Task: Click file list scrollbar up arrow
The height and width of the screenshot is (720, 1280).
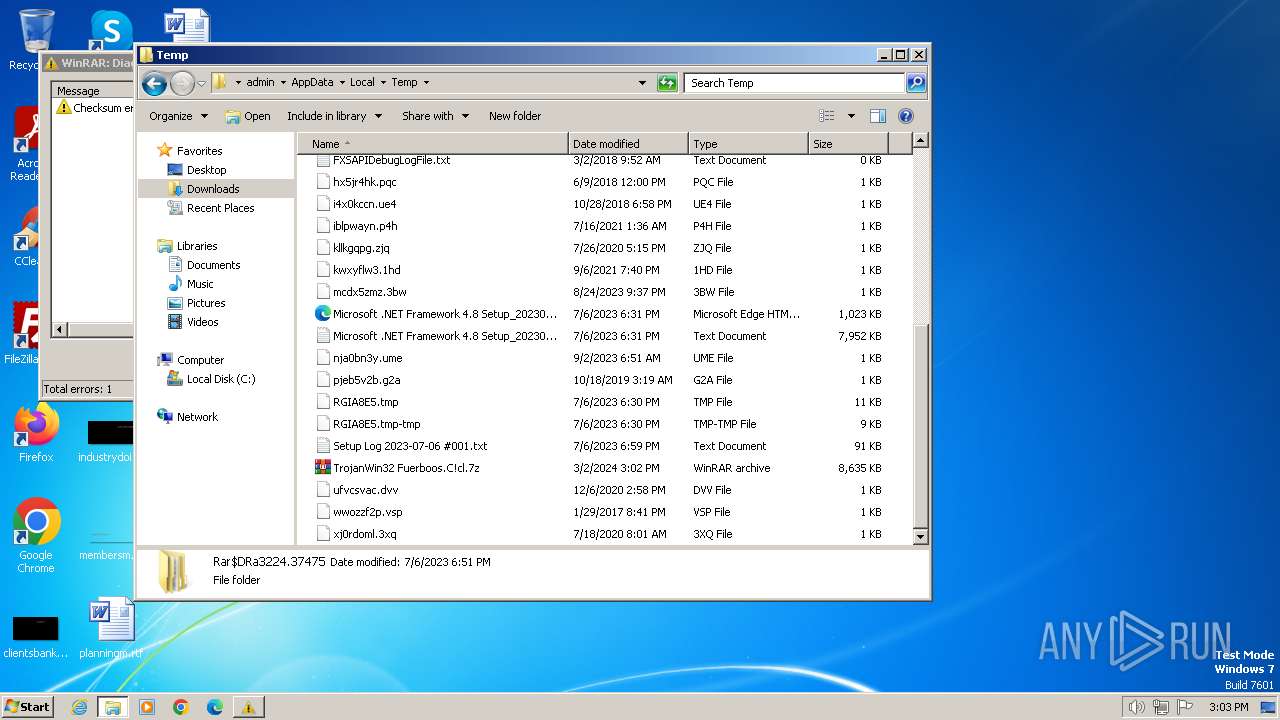Action: pyautogui.click(x=921, y=141)
